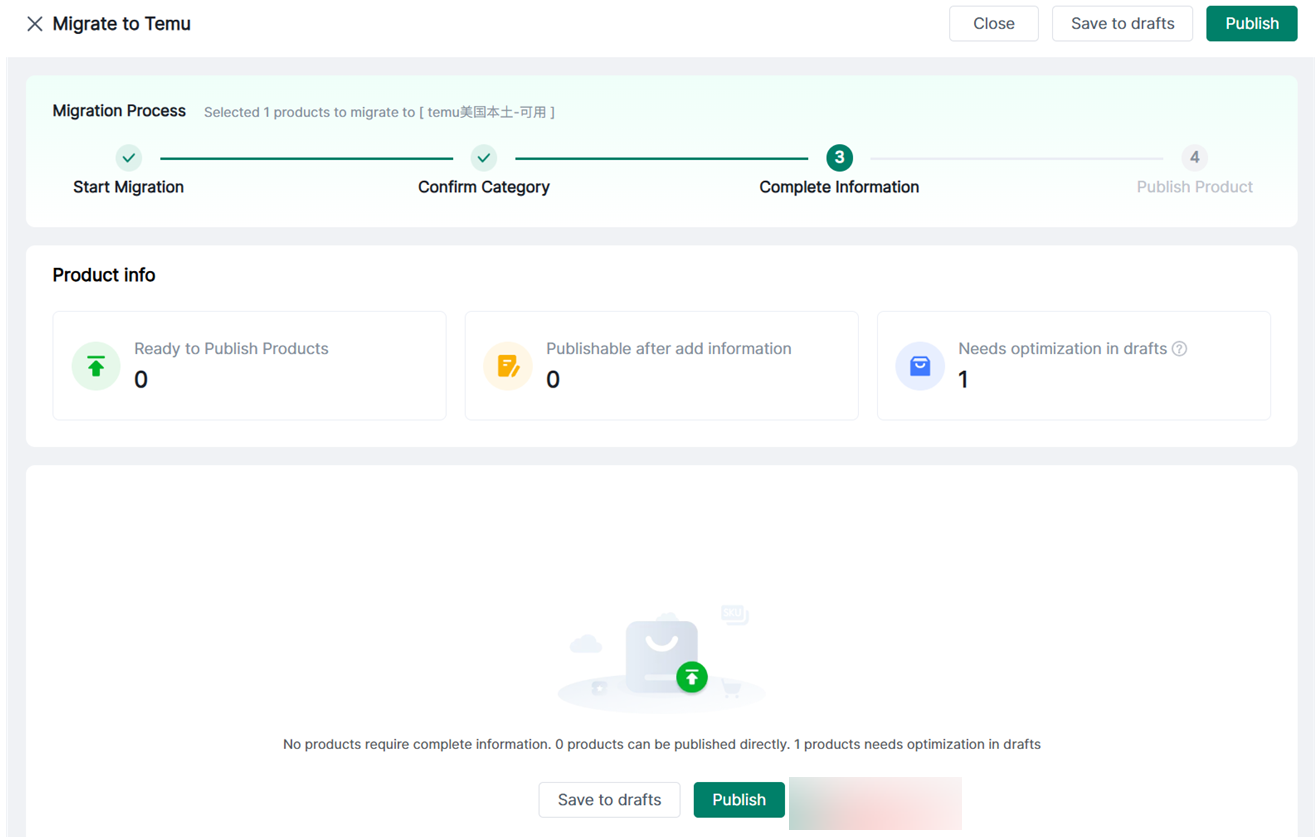This screenshot has width=1315, height=837.
Task: Click the Confirm Category checkmark step icon
Action: click(484, 158)
